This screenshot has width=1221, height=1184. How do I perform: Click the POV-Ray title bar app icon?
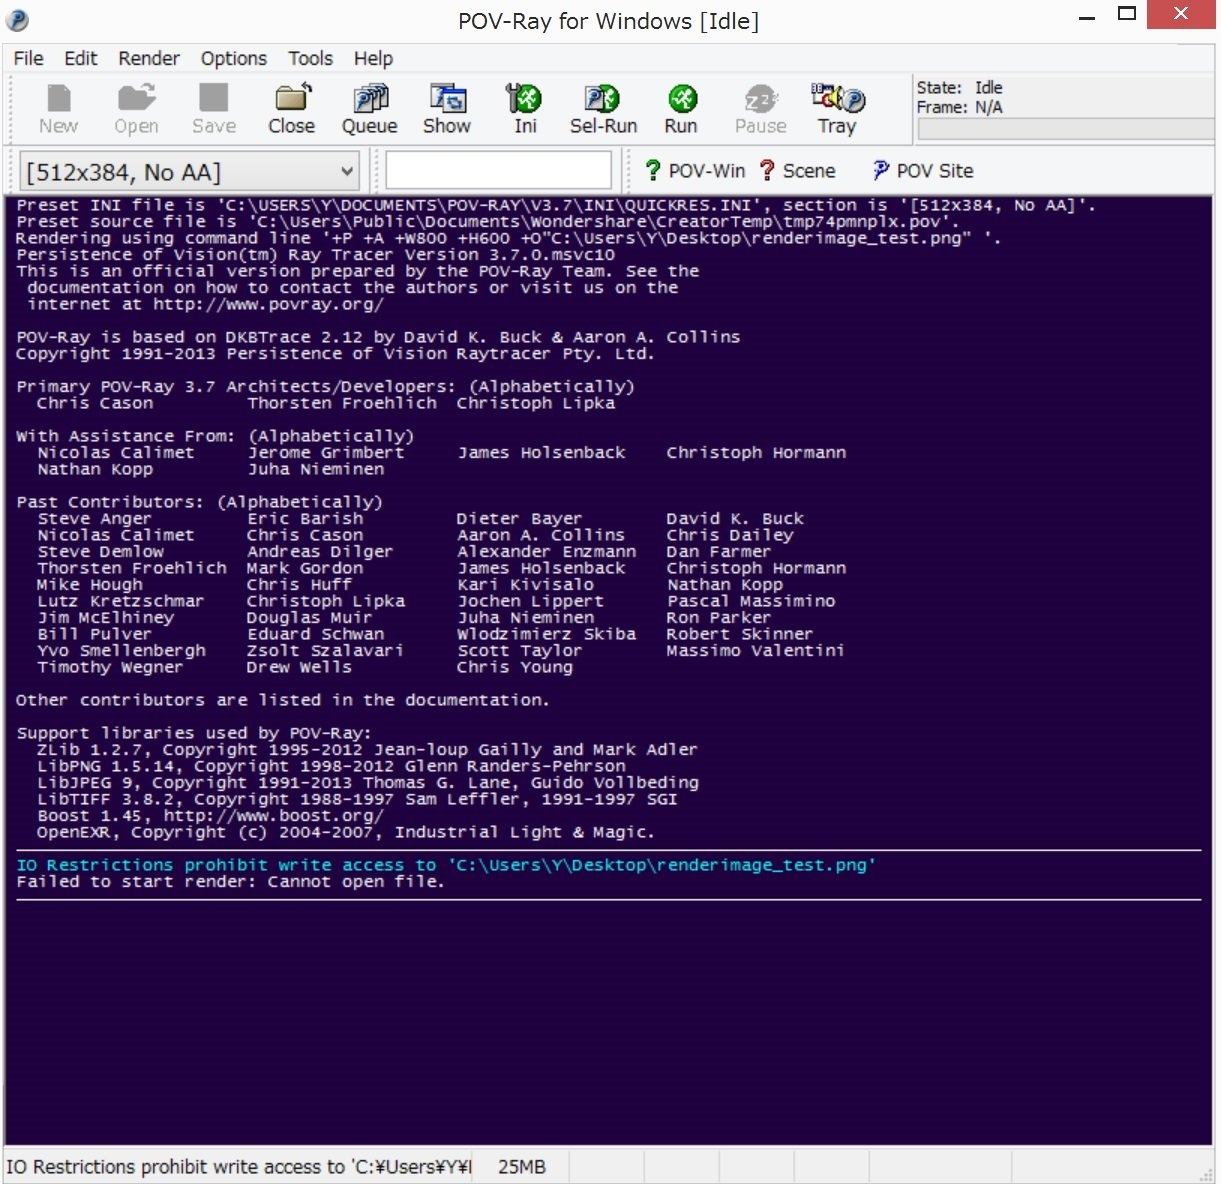[x=17, y=20]
